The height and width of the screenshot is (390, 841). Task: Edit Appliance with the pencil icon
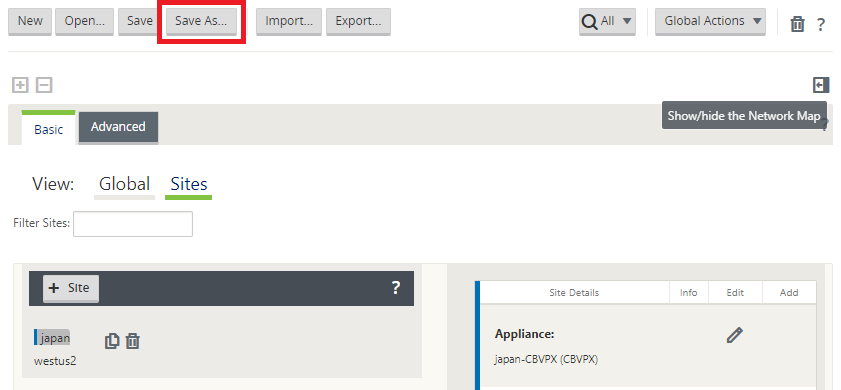(735, 335)
